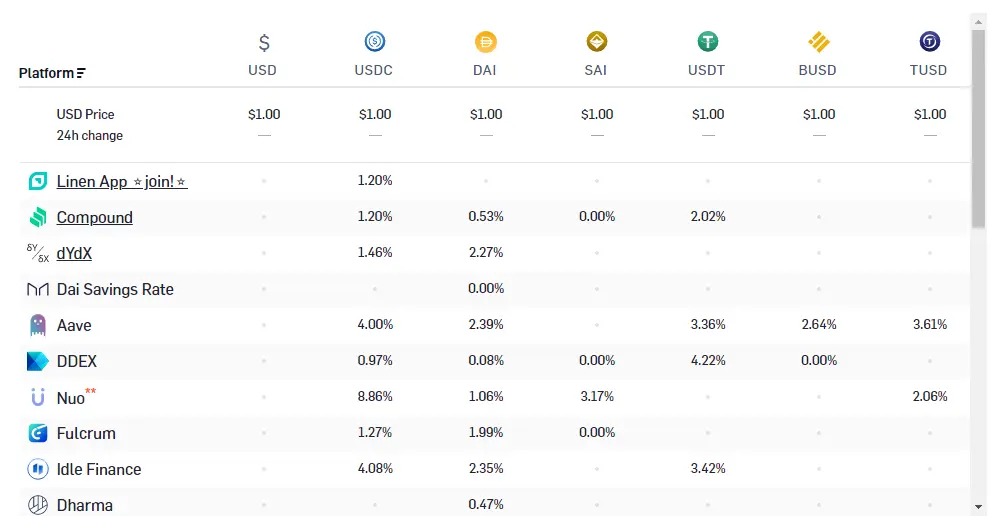This screenshot has height=516, width=991.
Task: Open the dYdX platform link
Action: (74, 254)
